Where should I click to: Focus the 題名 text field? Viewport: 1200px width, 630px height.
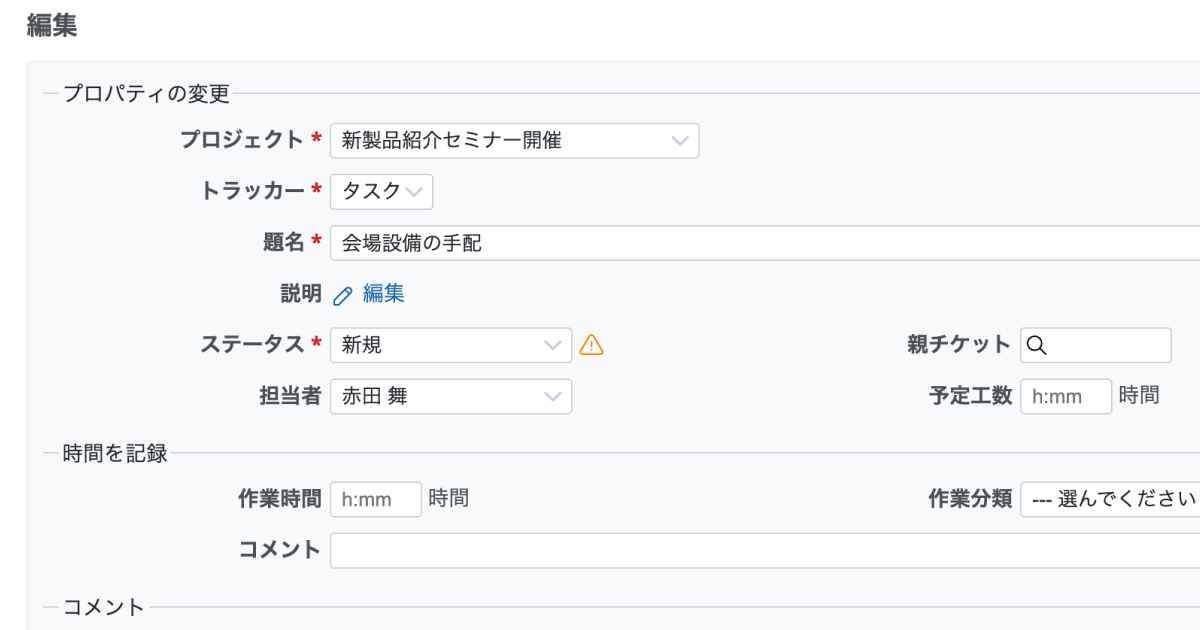[x=760, y=243]
